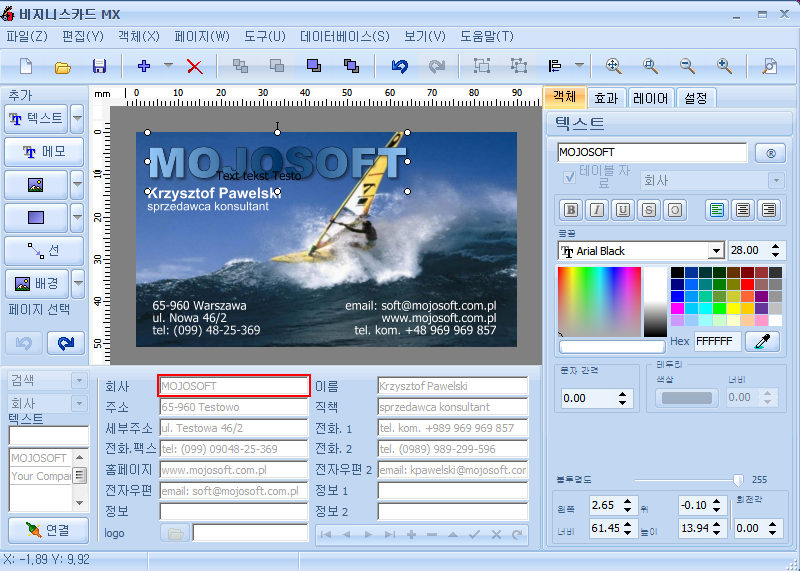Viewport: 800px width, 571px height.
Task: Toggle outline text style button
Action: pyautogui.click(x=675, y=210)
